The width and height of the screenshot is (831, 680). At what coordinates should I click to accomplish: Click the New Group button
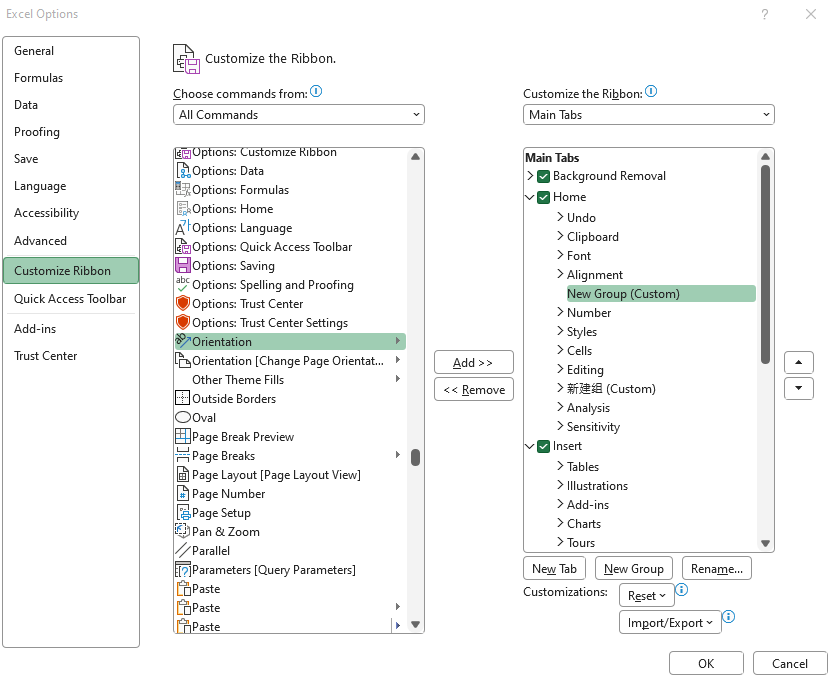coord(634,569)
